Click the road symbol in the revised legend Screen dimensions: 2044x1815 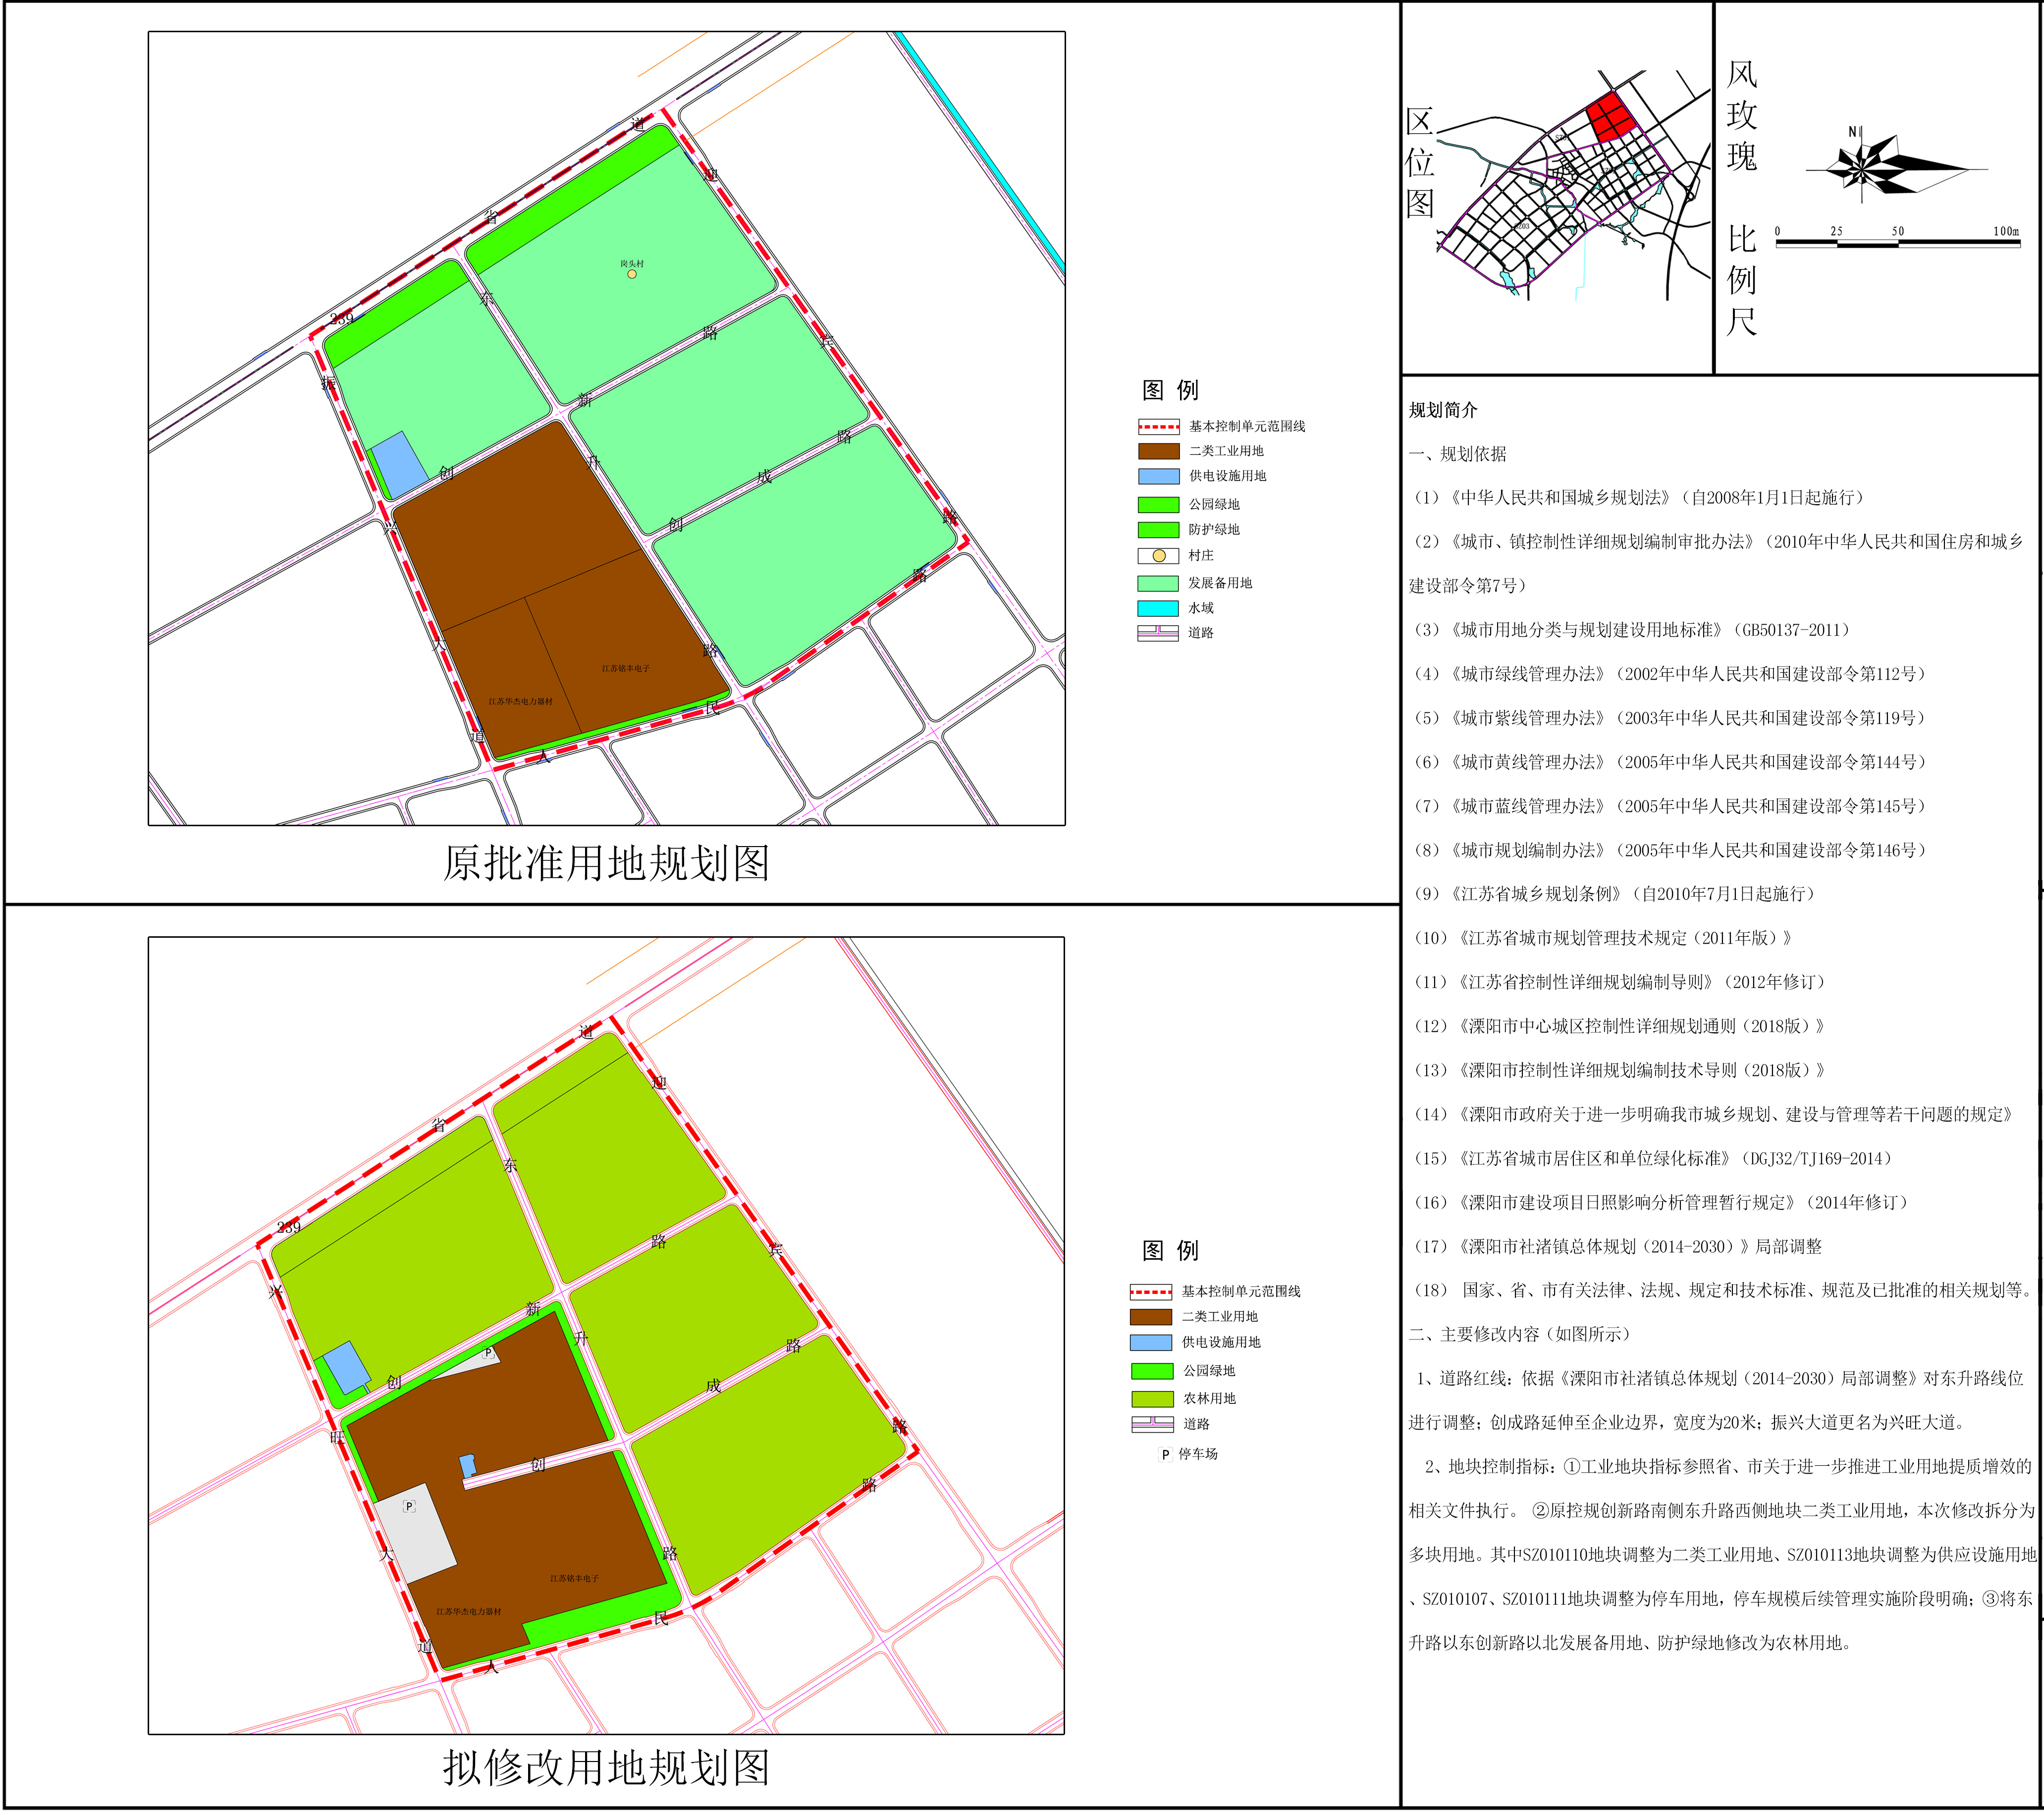pos(1152,1425)
